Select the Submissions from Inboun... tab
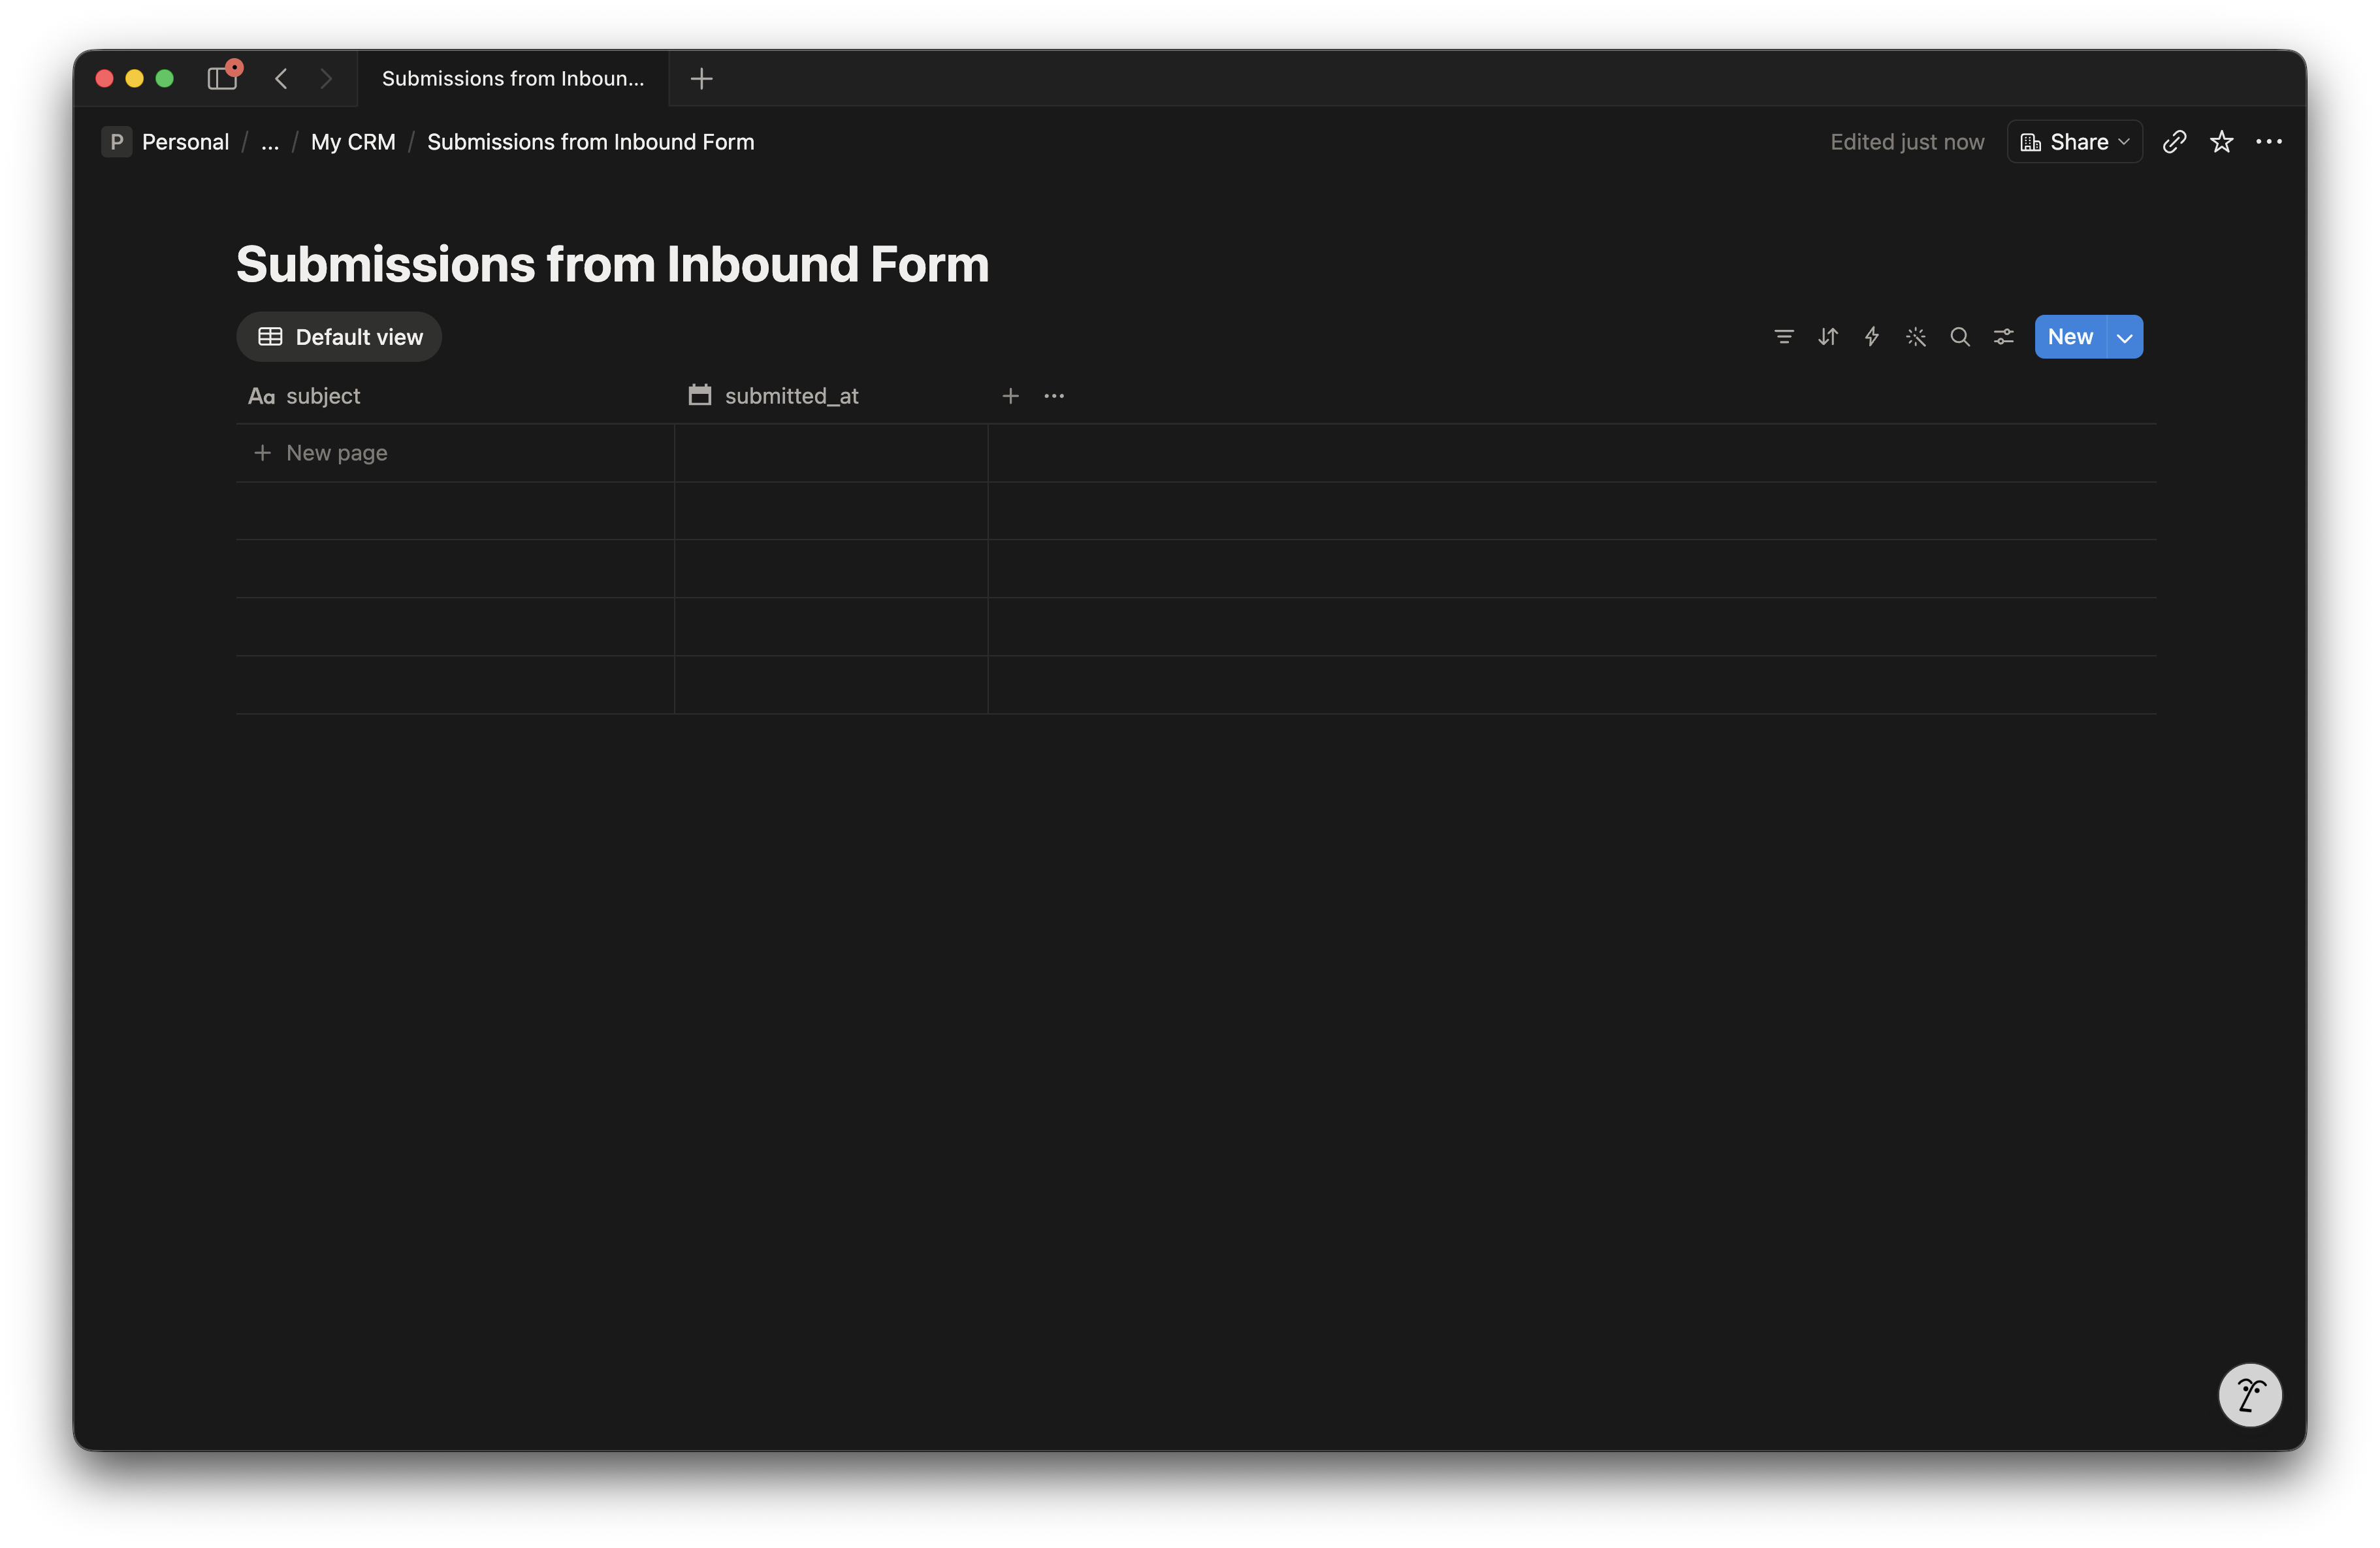This screenshot has width=2380, height=1548. point(513,78)
